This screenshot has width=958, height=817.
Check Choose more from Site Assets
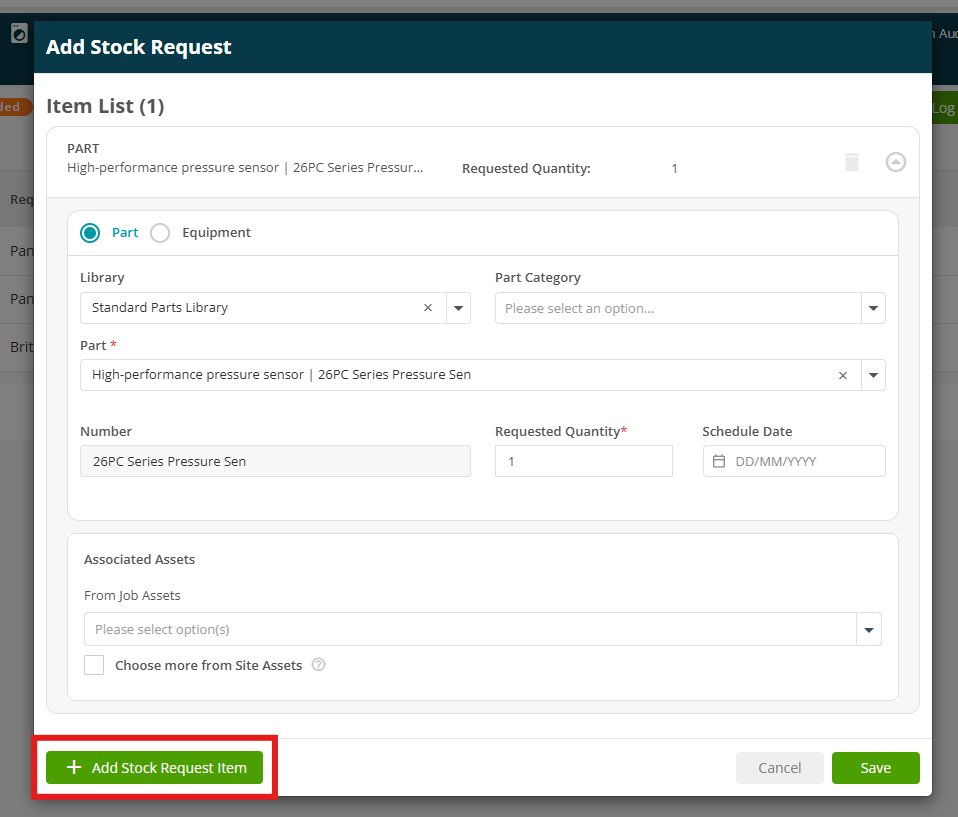[94, 665]
